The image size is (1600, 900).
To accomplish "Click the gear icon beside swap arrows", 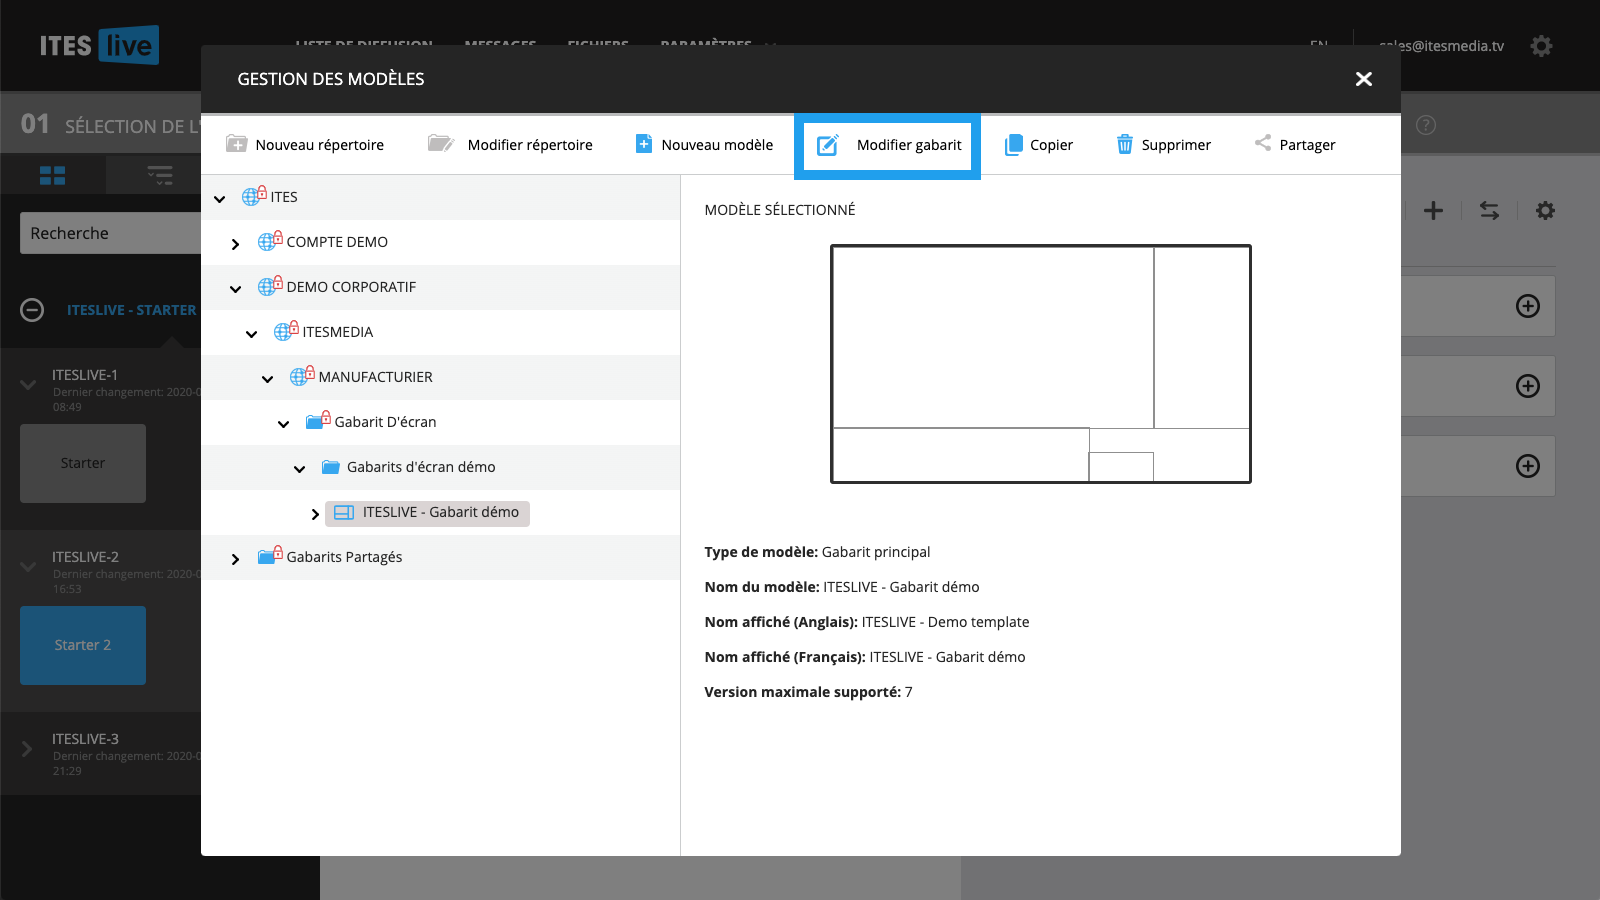I will [x=1545, y=210].
